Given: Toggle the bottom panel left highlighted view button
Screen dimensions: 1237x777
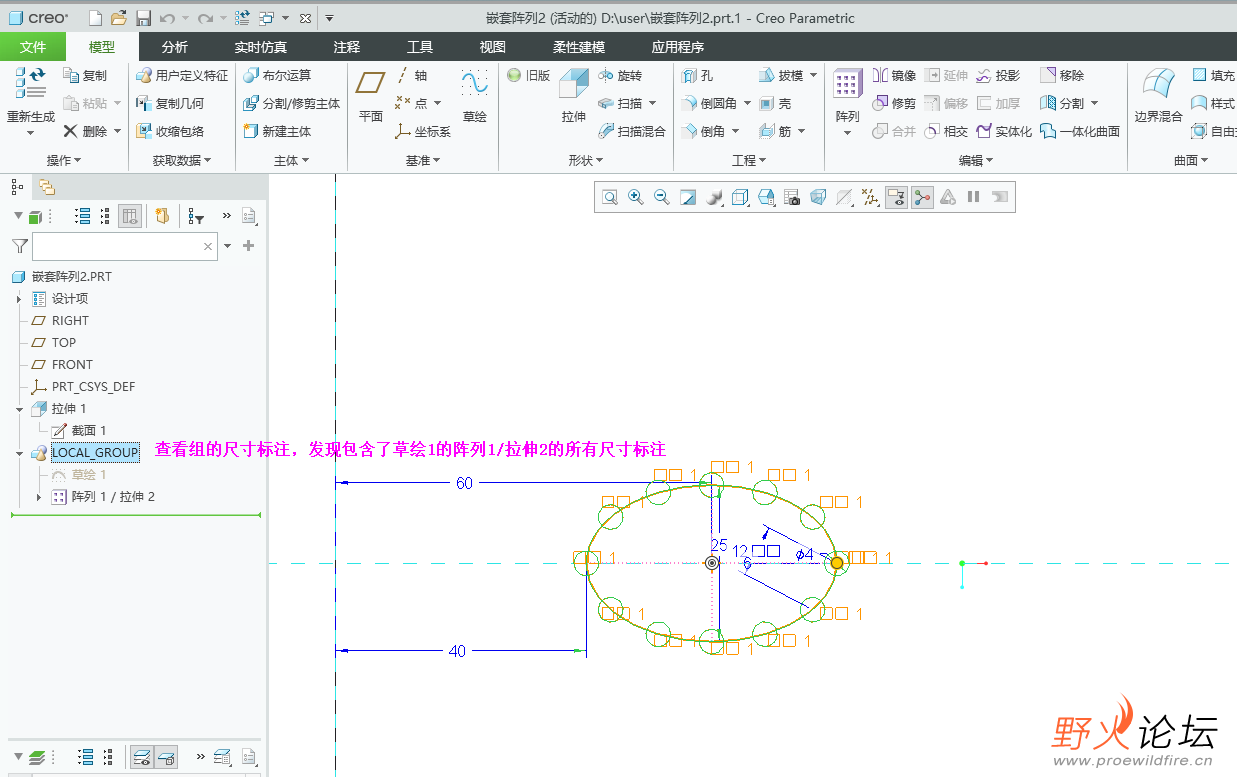Looking at the screenshot, I should click(141, 757).
